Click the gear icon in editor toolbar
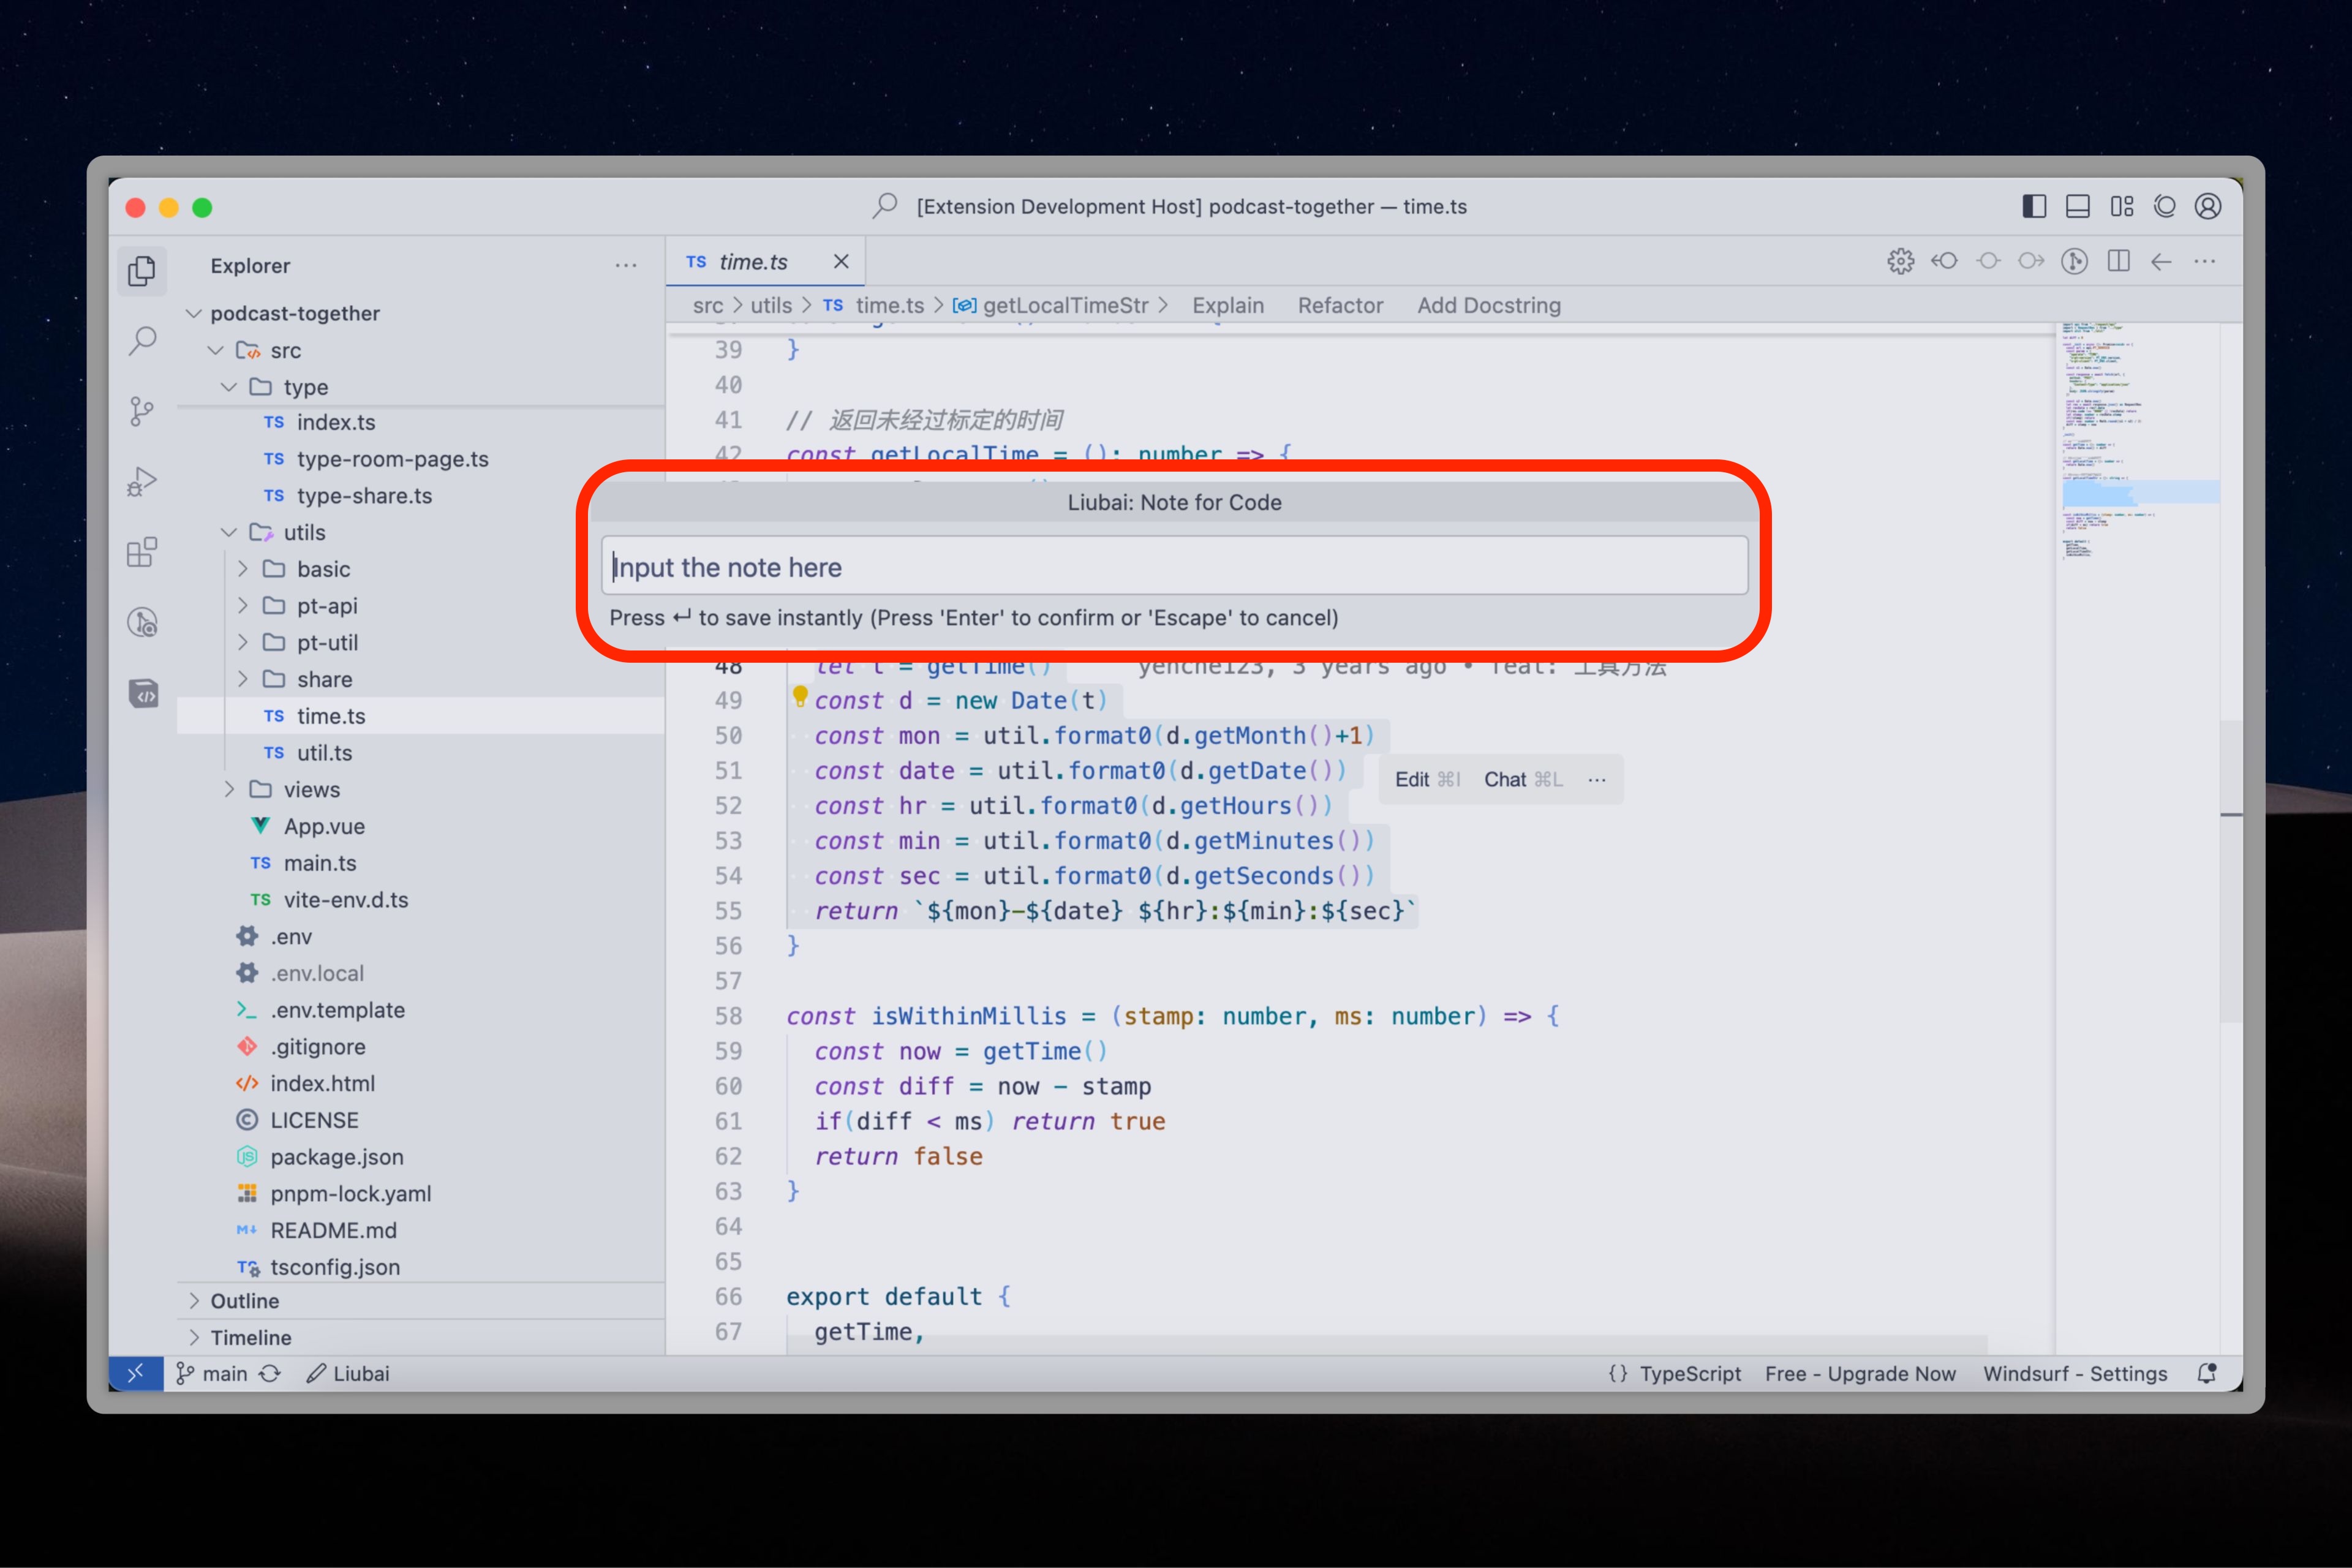 pyautogui.click(x=1900, y=262)
